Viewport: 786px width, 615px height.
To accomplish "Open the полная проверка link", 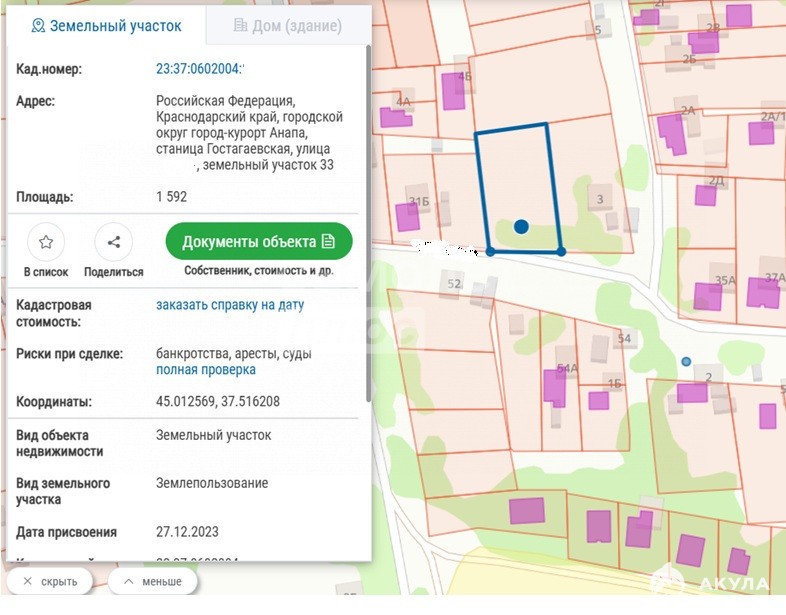I will 206,370.
